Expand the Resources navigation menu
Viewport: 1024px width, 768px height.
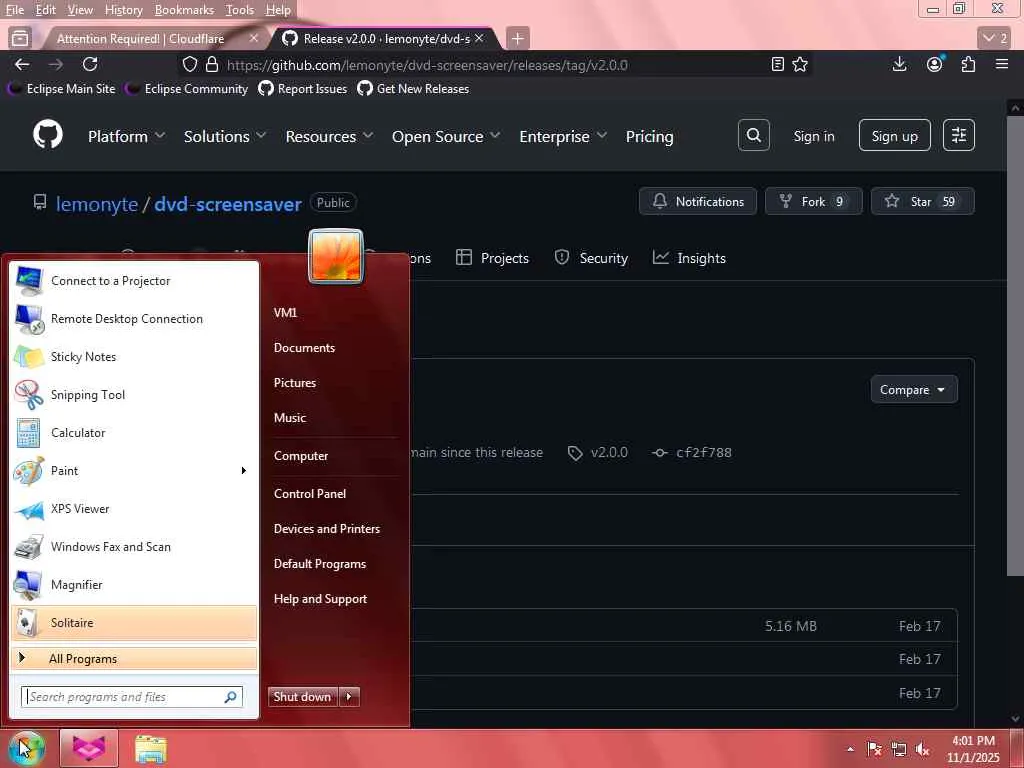tap(329, 136)
